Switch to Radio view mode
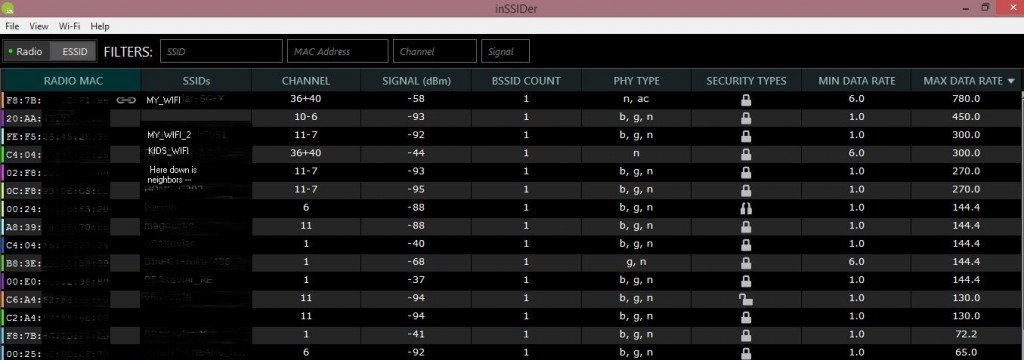 point(26,52)
